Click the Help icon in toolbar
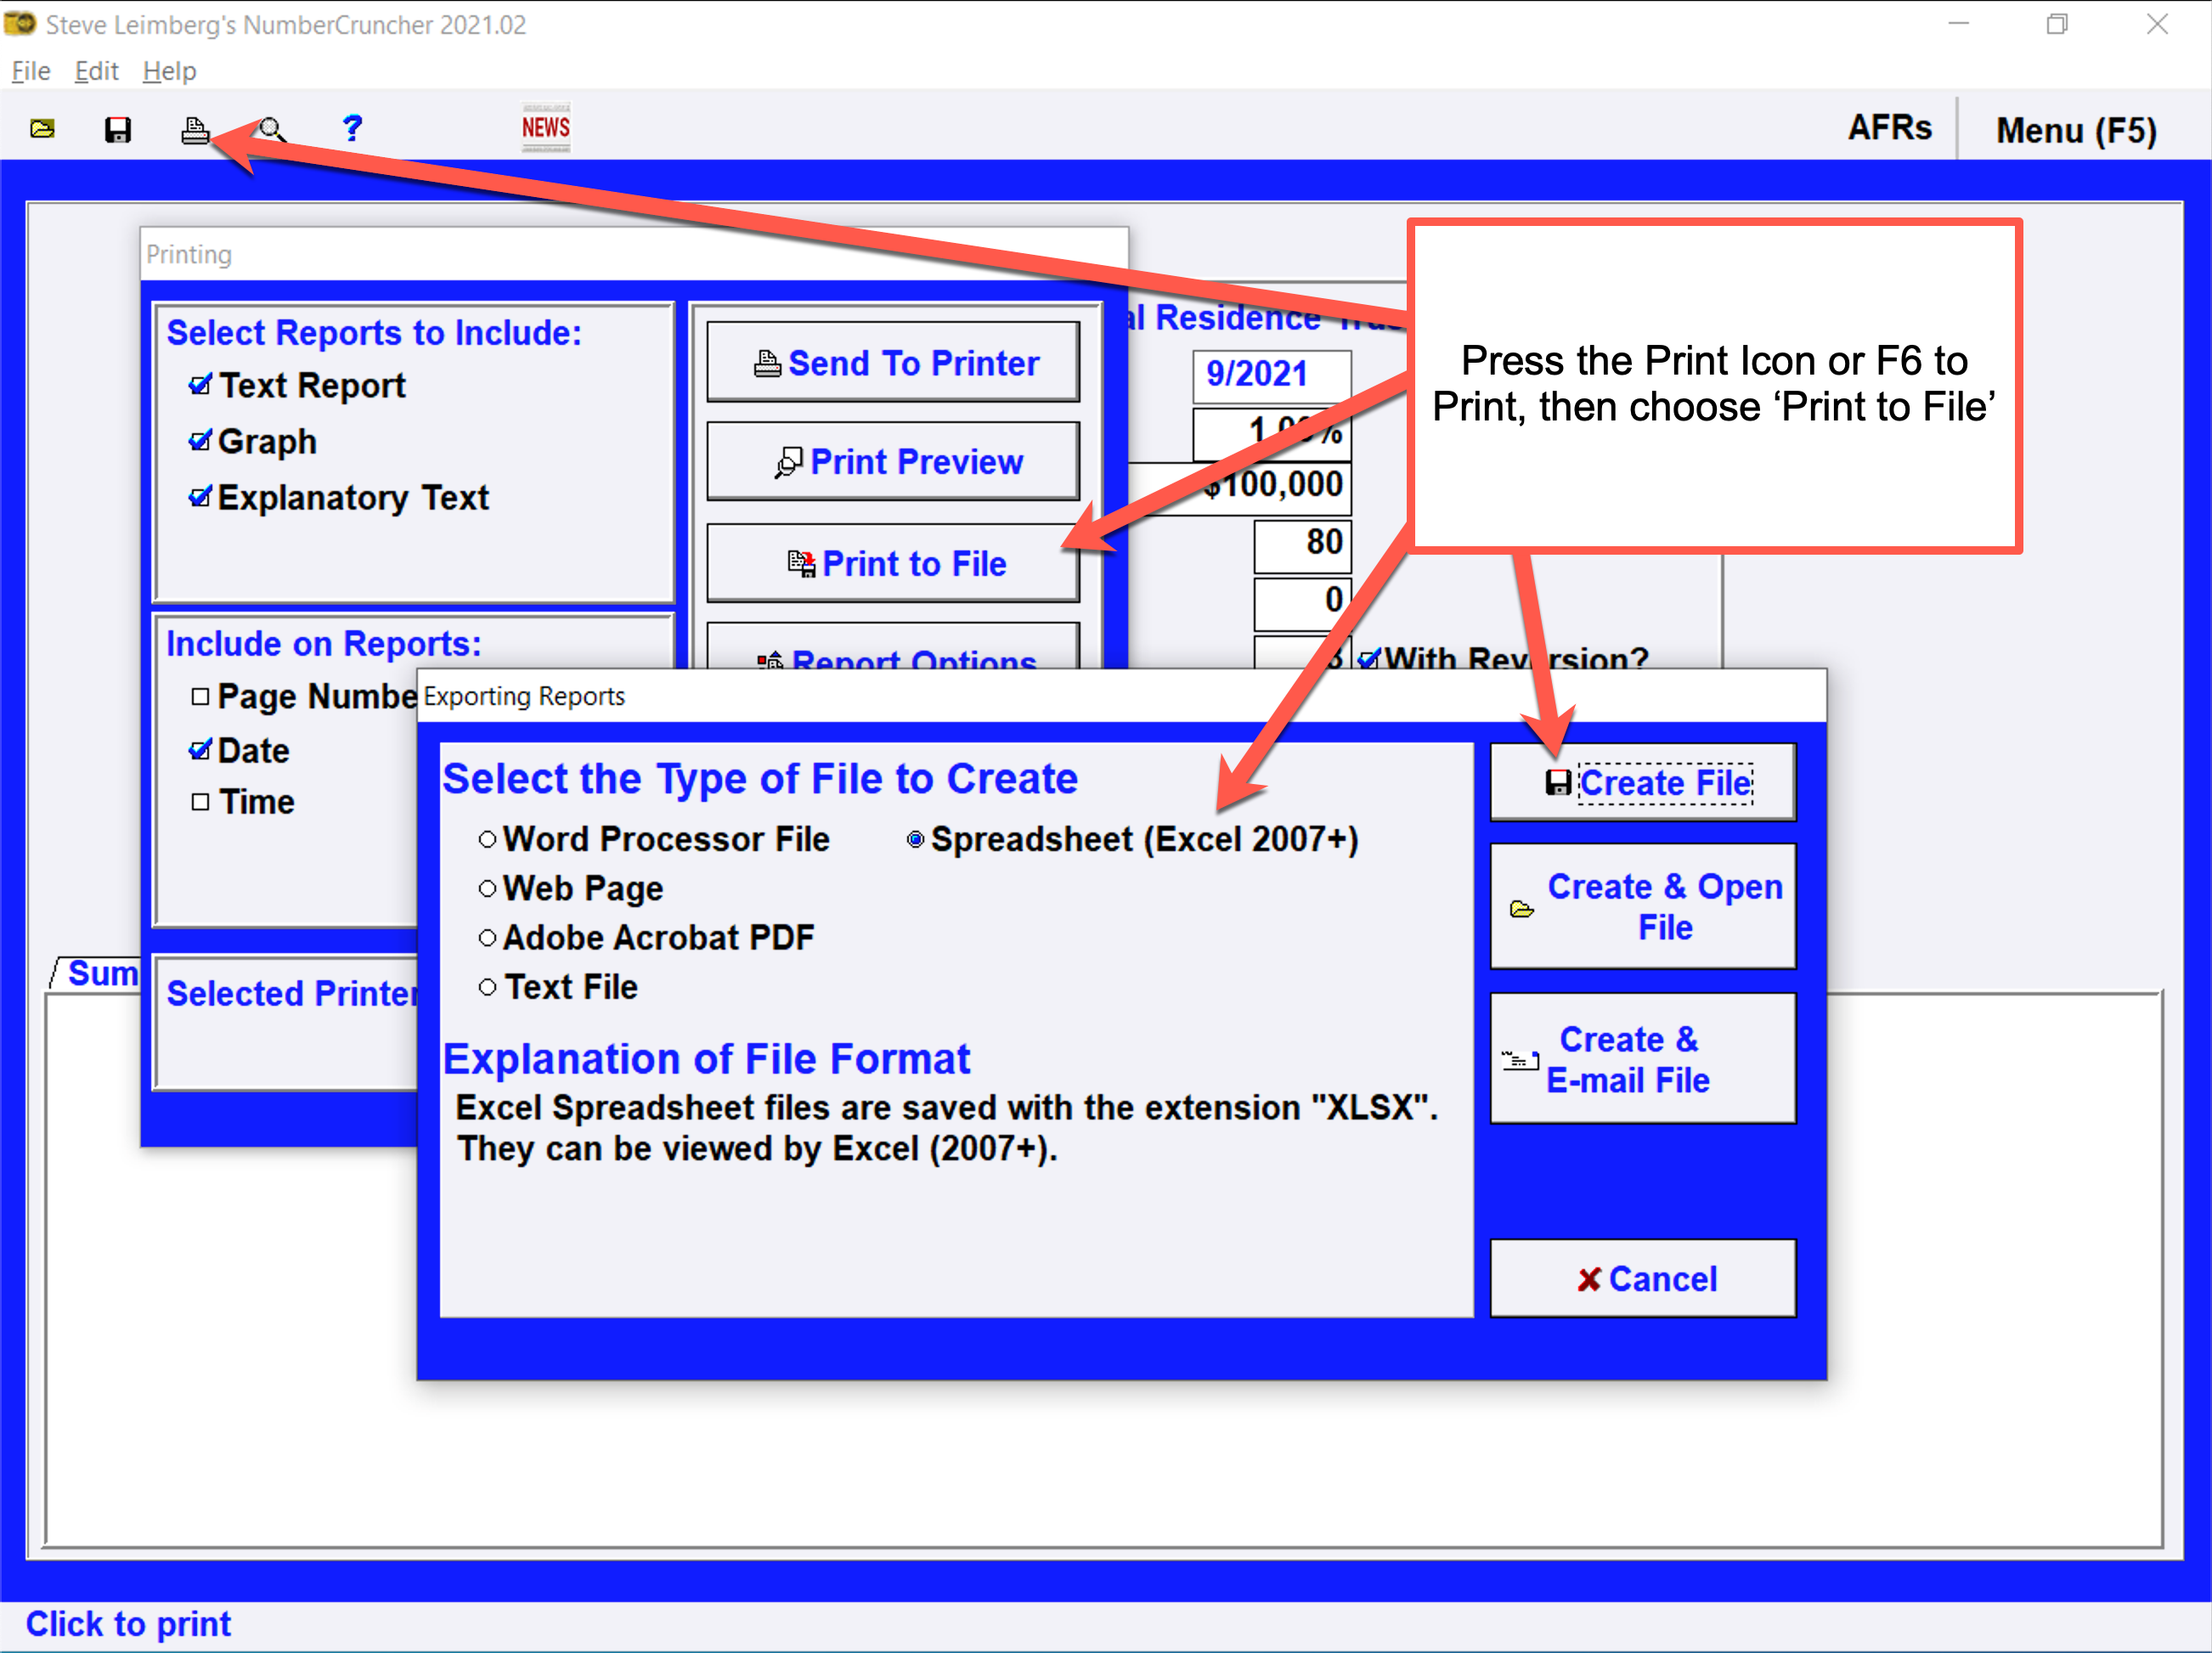The width and height of the screenshot is (2212, 1653). (349, 128)
